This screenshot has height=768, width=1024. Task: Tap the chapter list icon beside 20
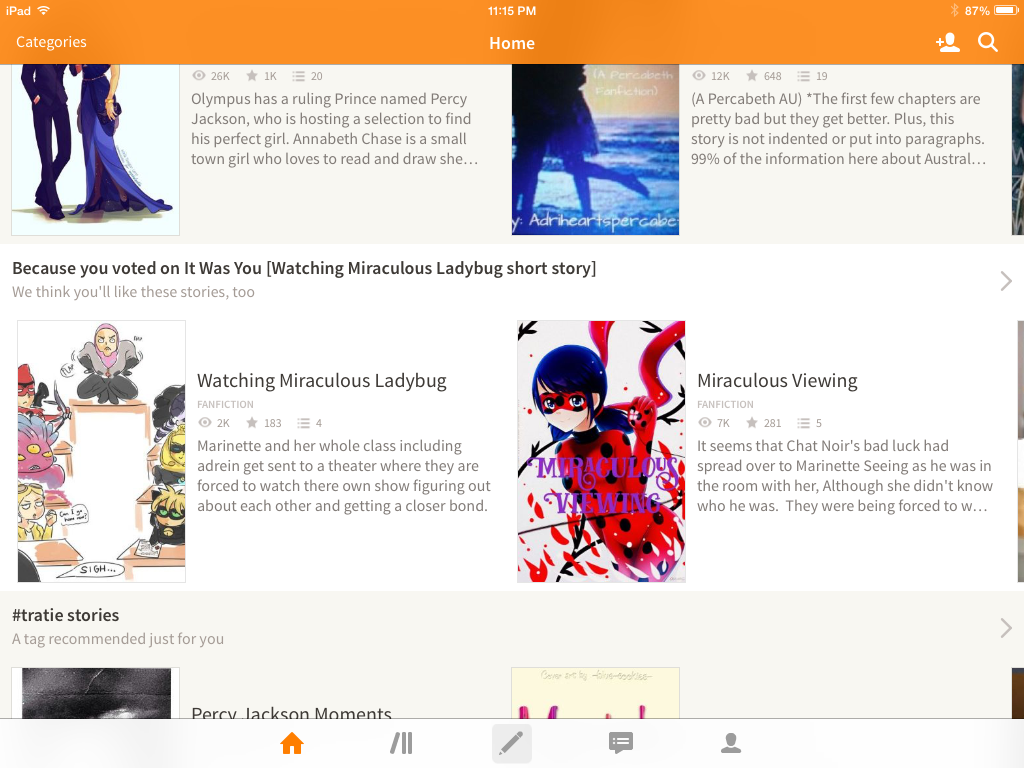298,76
